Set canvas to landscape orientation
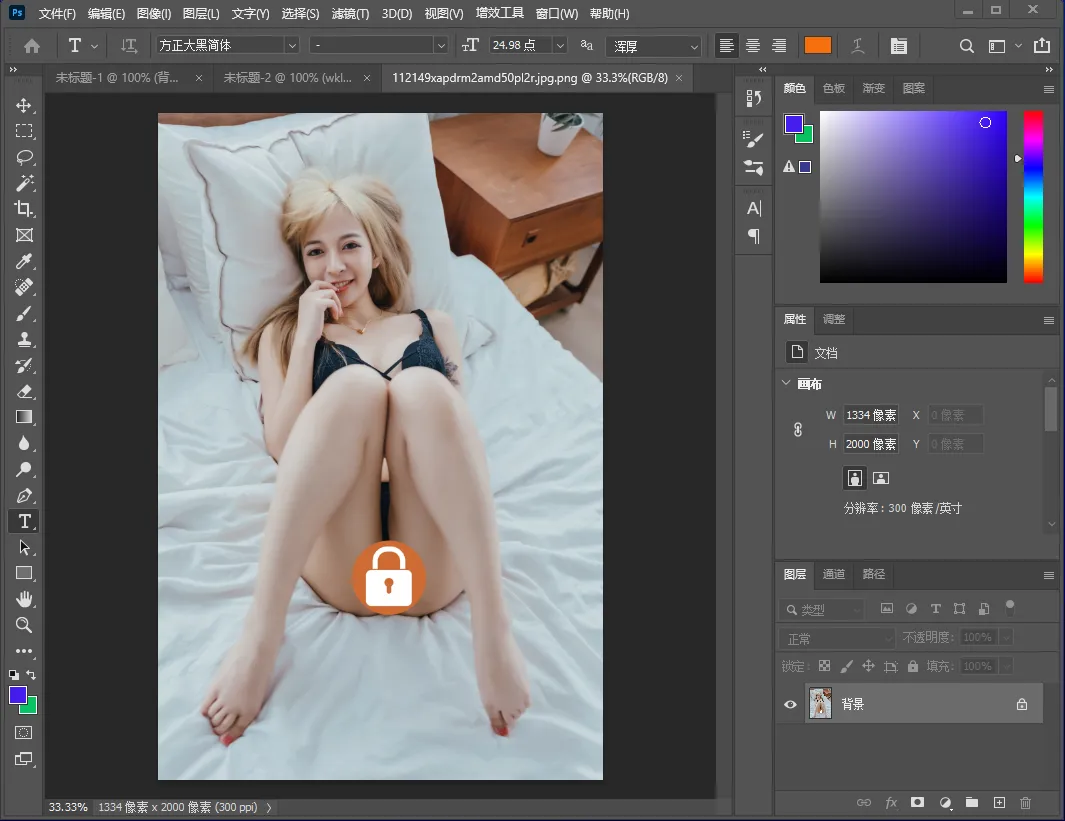This screenshot has height=821, width=1065. pyautogui.click(x=881, y=478)
